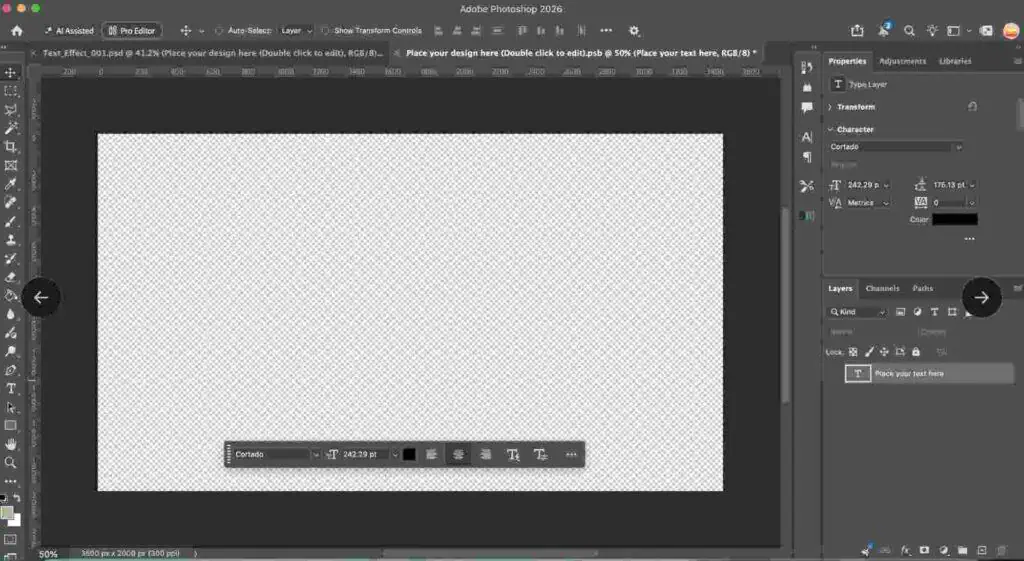The width and height of the screenshot is (1024, 561).
Task: Click the options bar ellipsis more button
Action: click(606, 31)
